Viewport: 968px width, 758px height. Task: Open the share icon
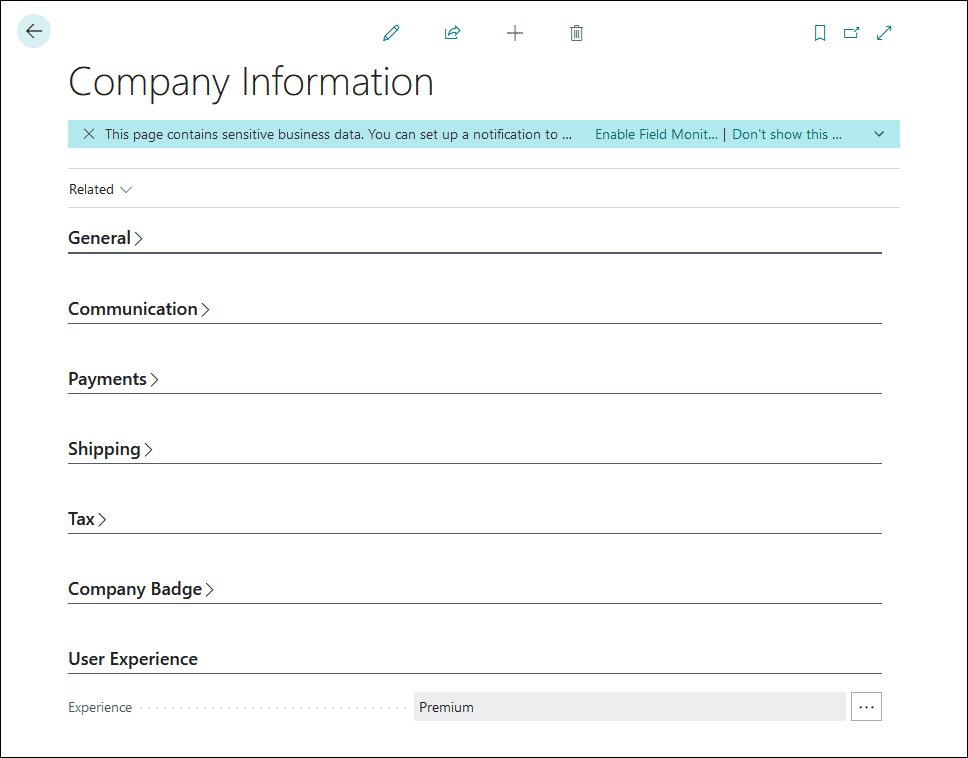[x=453, y=33]
